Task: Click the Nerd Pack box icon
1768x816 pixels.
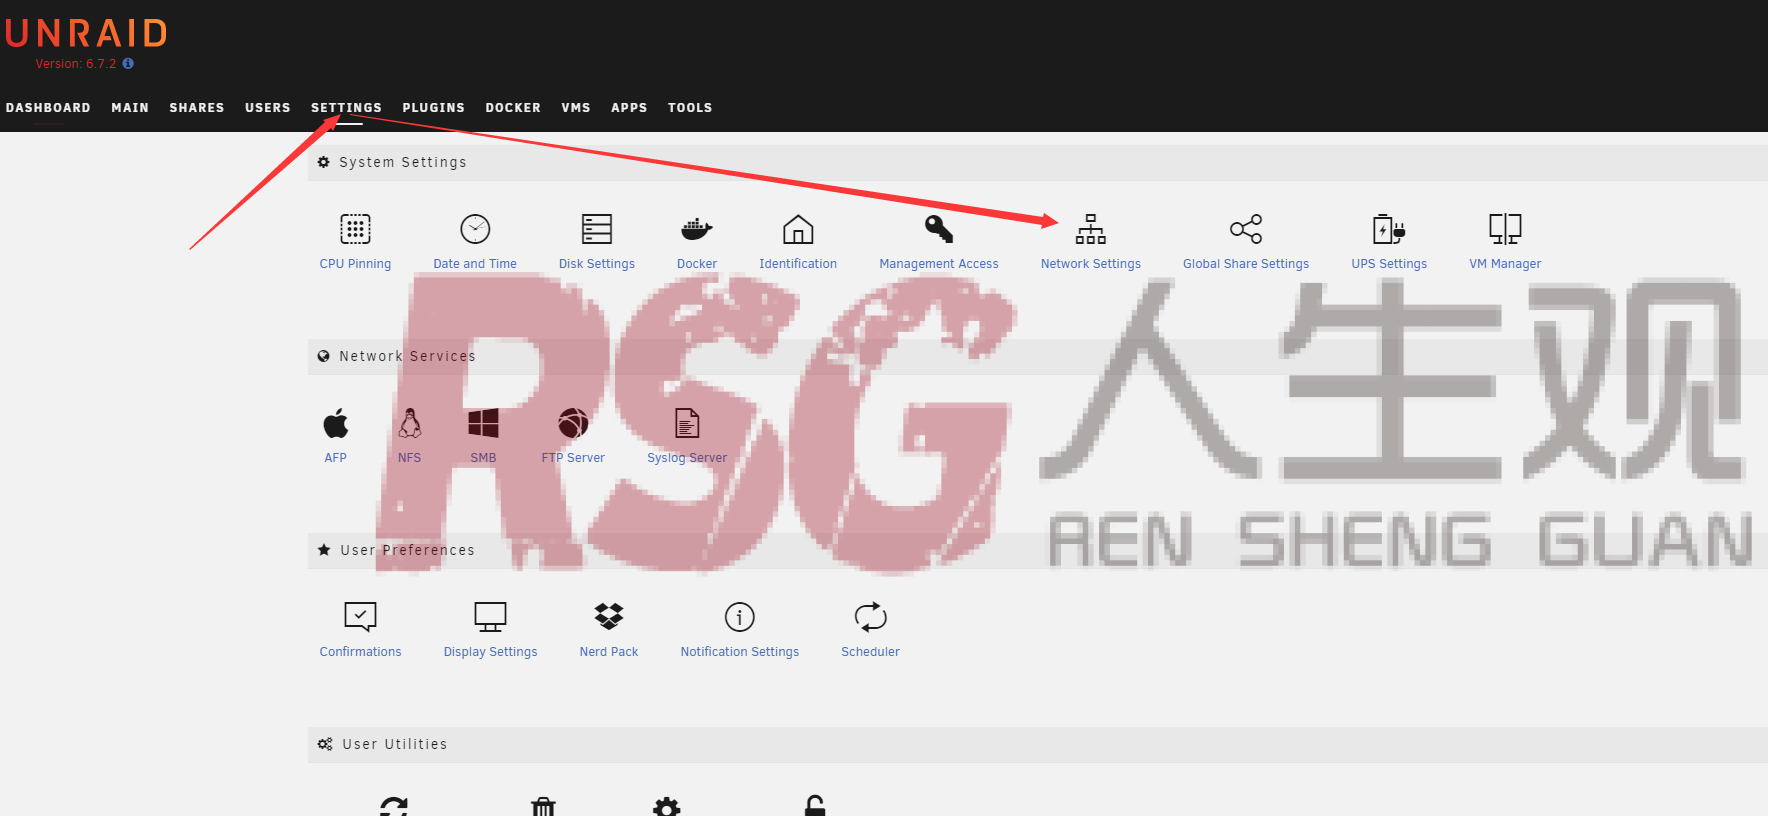Action: coord(609,617)
